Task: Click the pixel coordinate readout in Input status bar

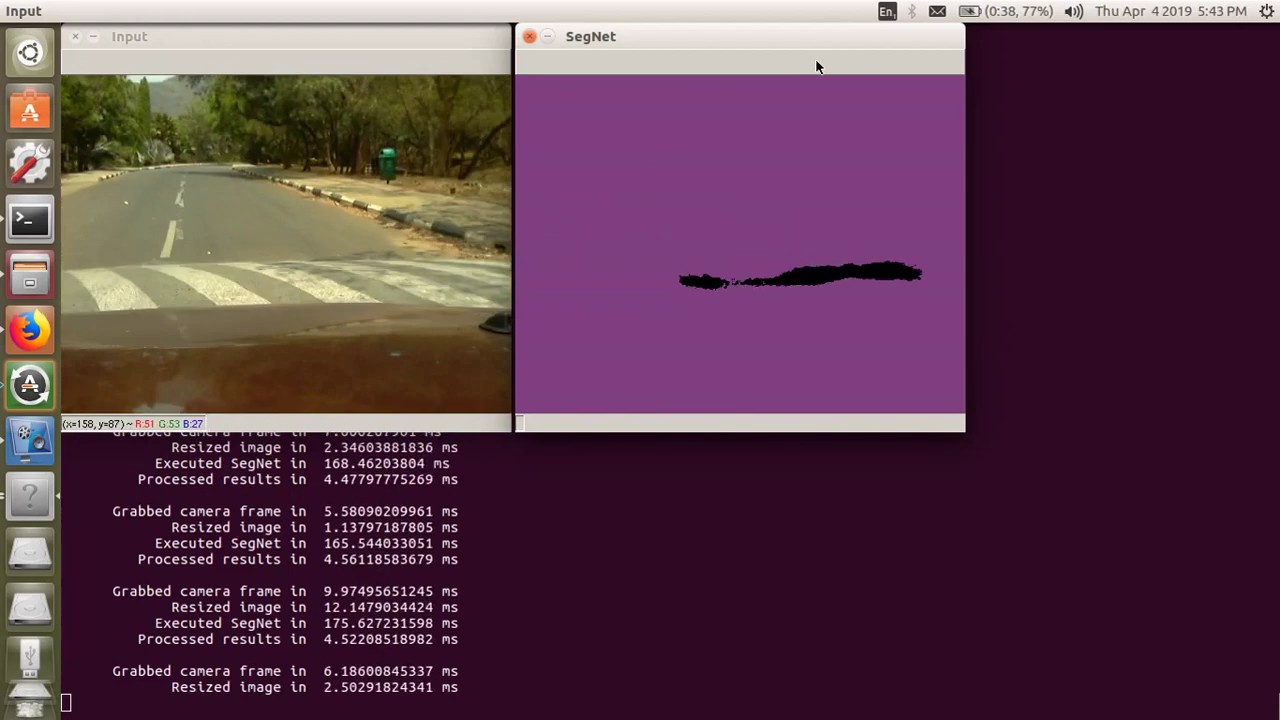Action: pos(133,424)
